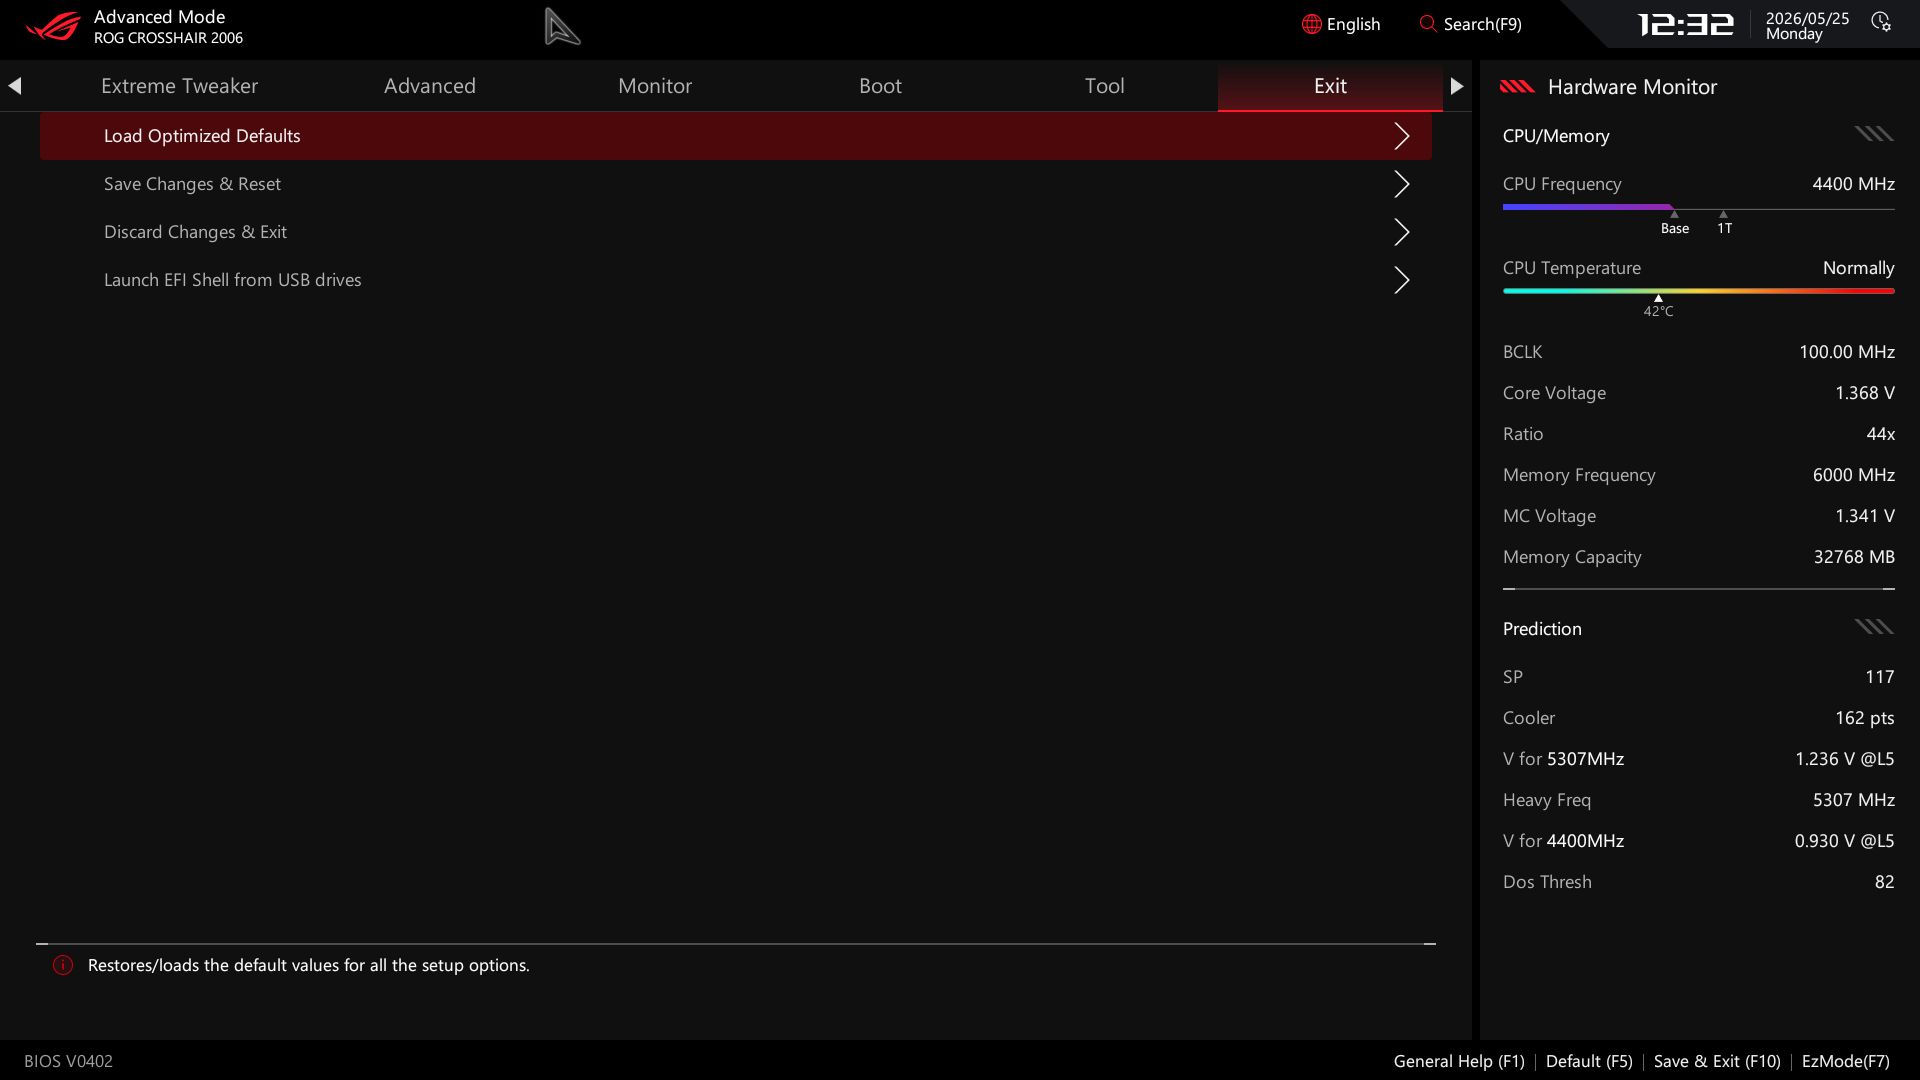
Task: Switch to the Advanced tab
Action: point(430,86)
